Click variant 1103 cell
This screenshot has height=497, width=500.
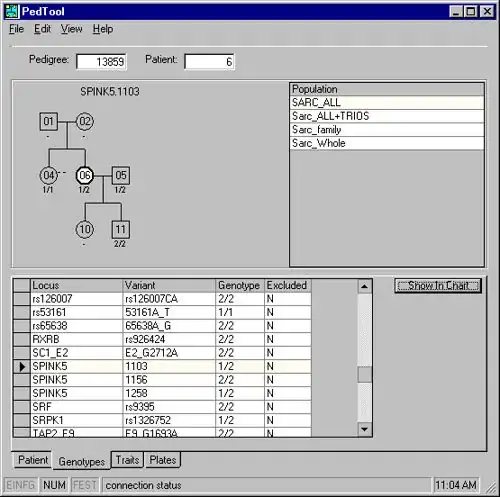[169, 366]
